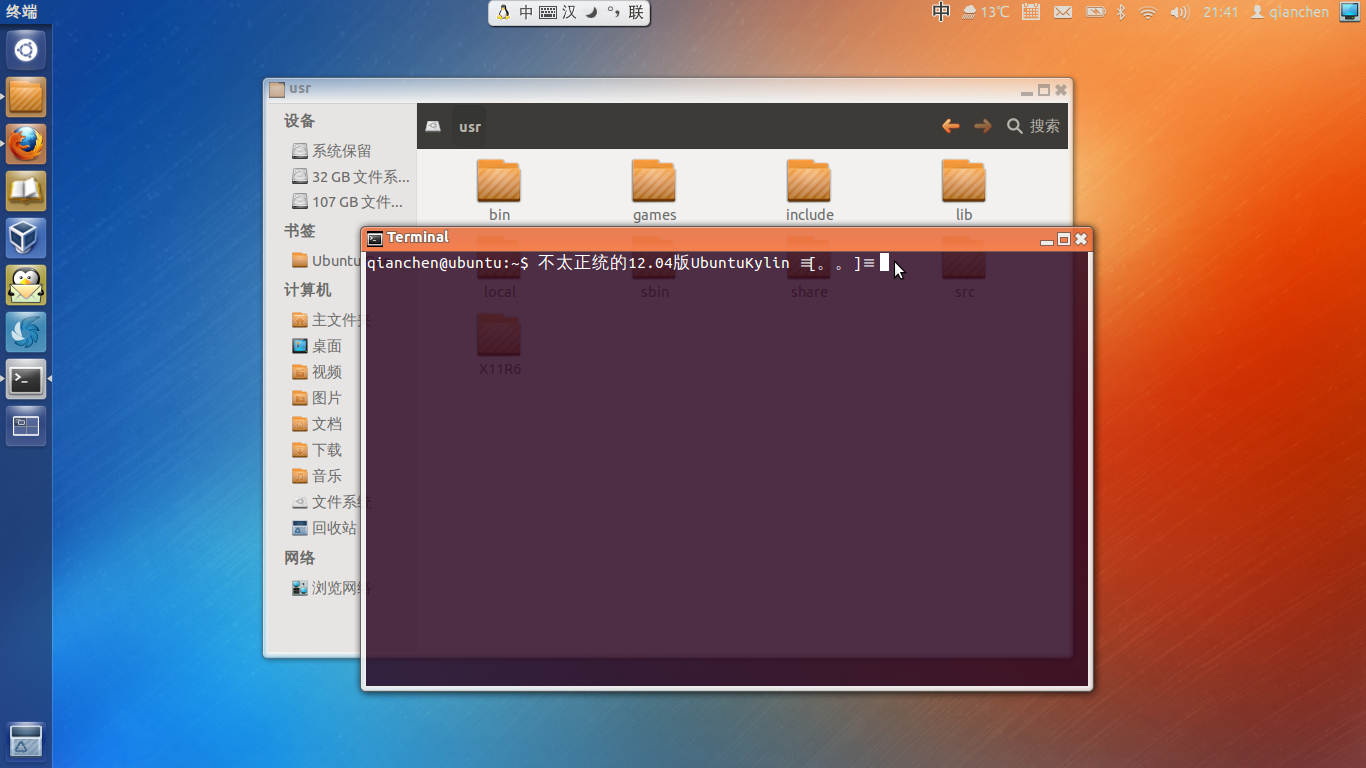Open the penguin mail launcher icon
The image size is (1366, 768).
point(26,285)
